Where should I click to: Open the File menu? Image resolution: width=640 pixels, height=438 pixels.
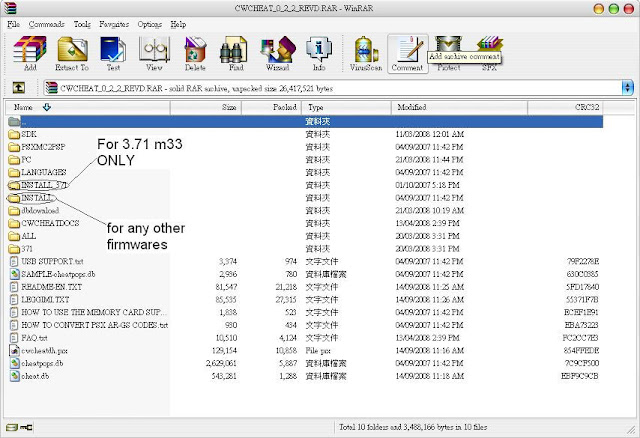(x=13, y=24)
